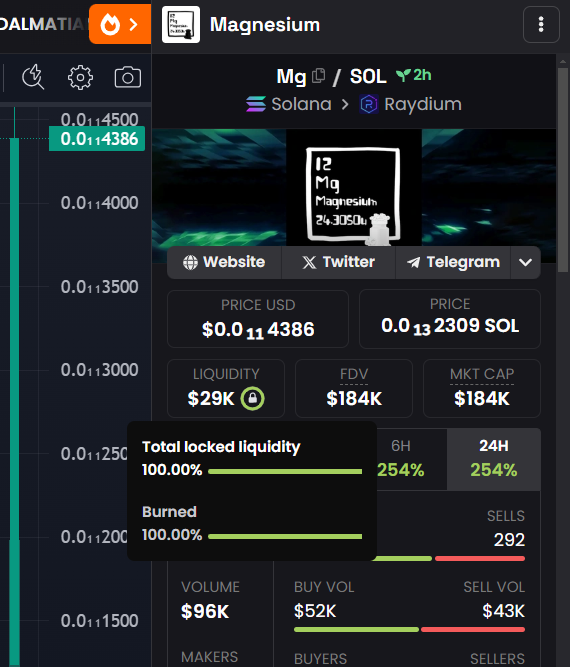Click the sidebar scrollbar thumb
Viewport: 570px width, 667px height.
(x=563, y=170)
